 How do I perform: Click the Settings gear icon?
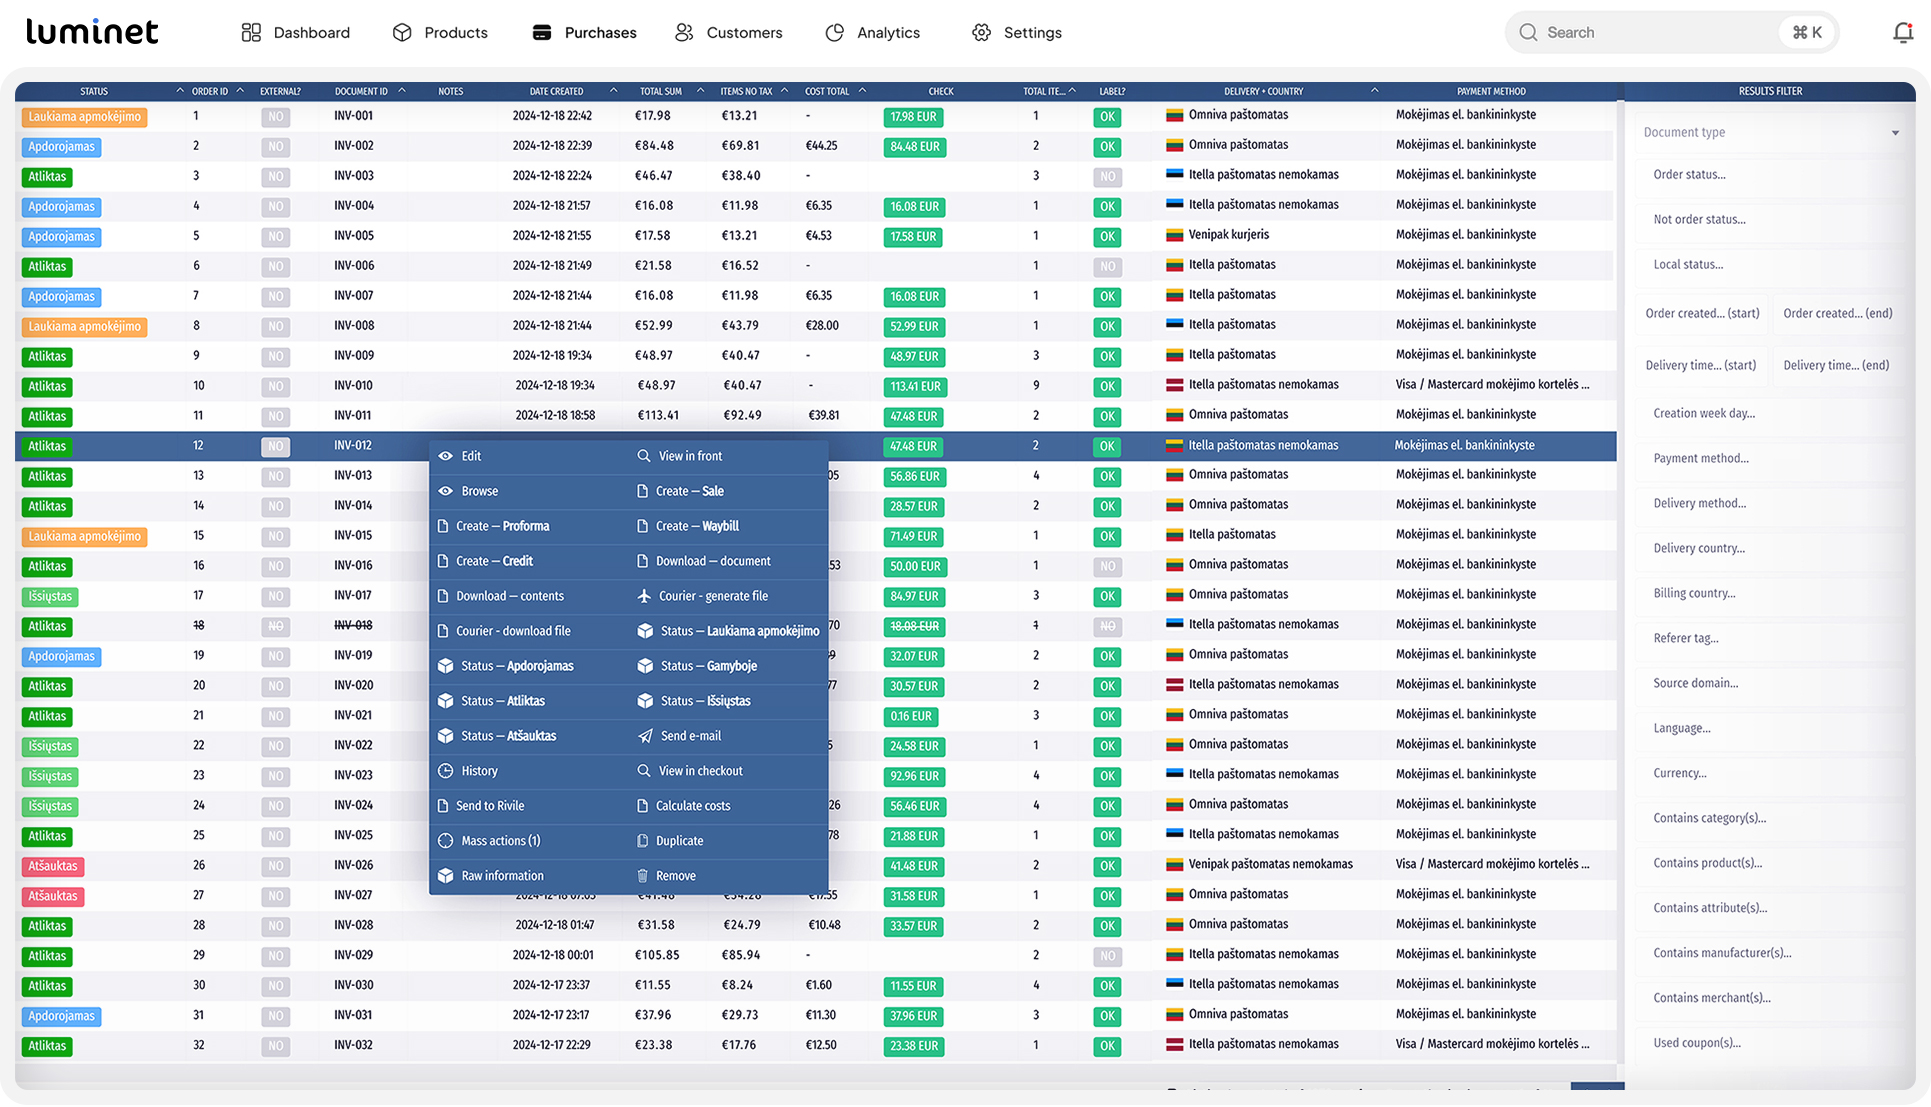981,33
